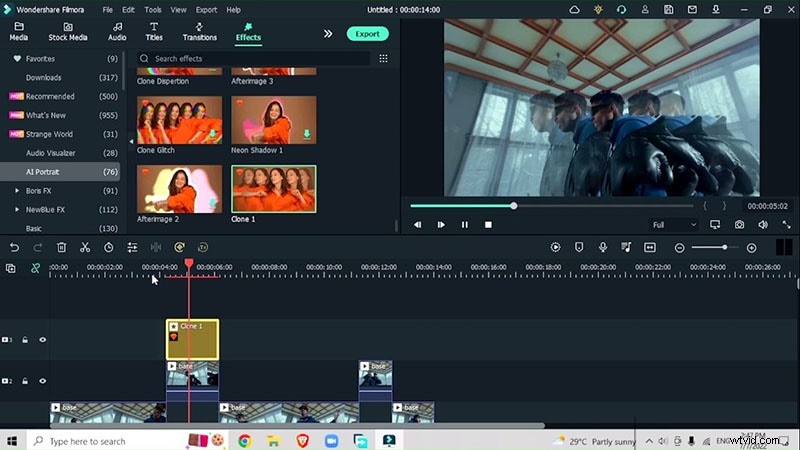Switch to the Audio tab
Viewport: 800px width, 450px height.
(117, 32)
